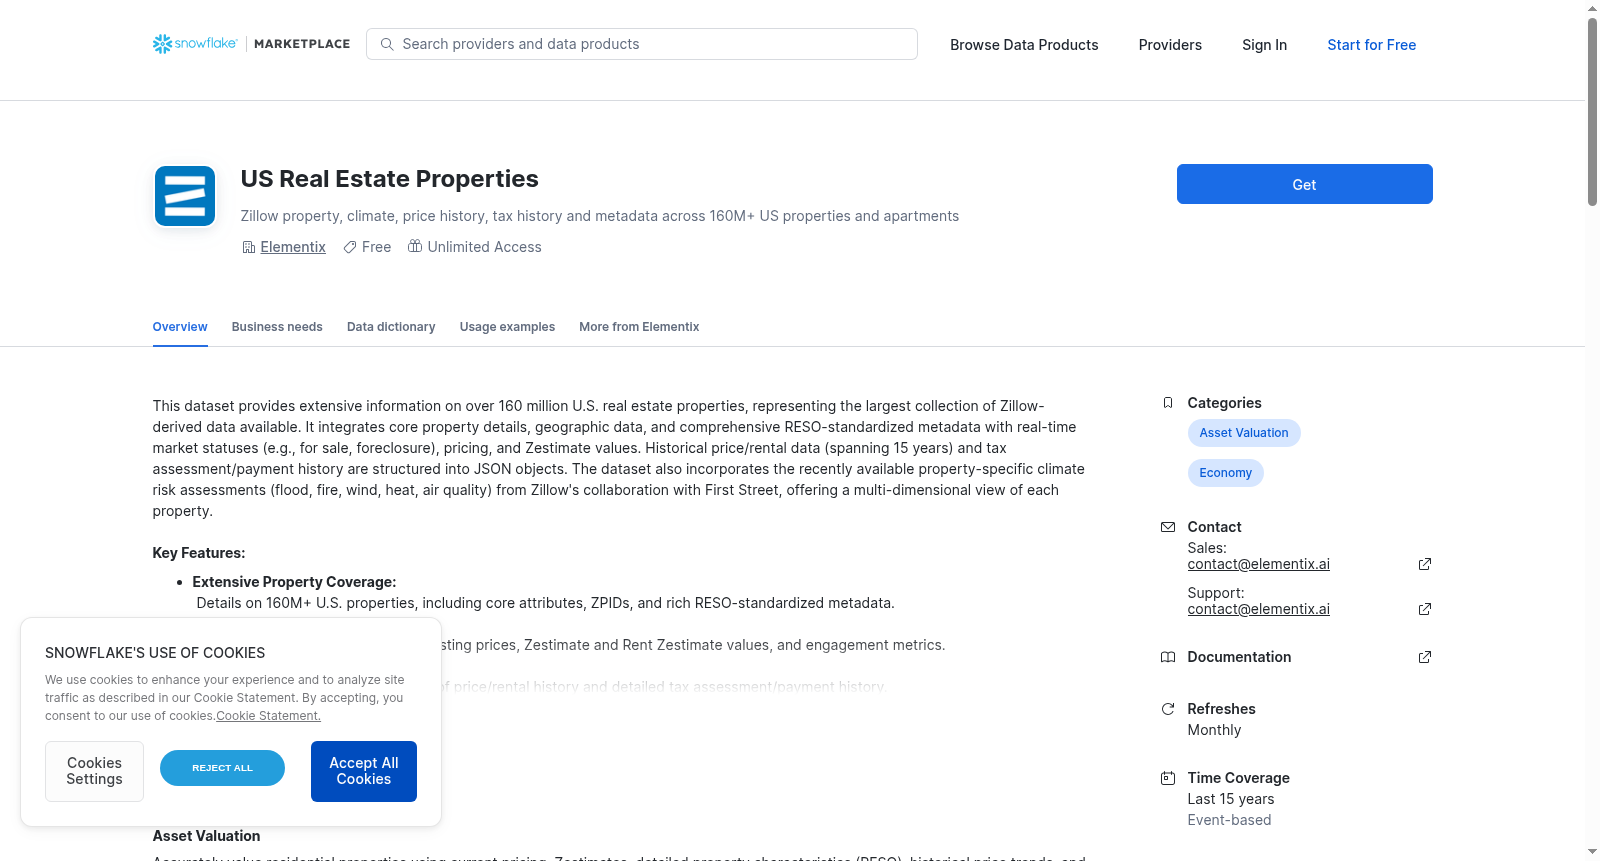Click the Snowflake logo in the header
The image size is (1600, 861).
point(195,44)
